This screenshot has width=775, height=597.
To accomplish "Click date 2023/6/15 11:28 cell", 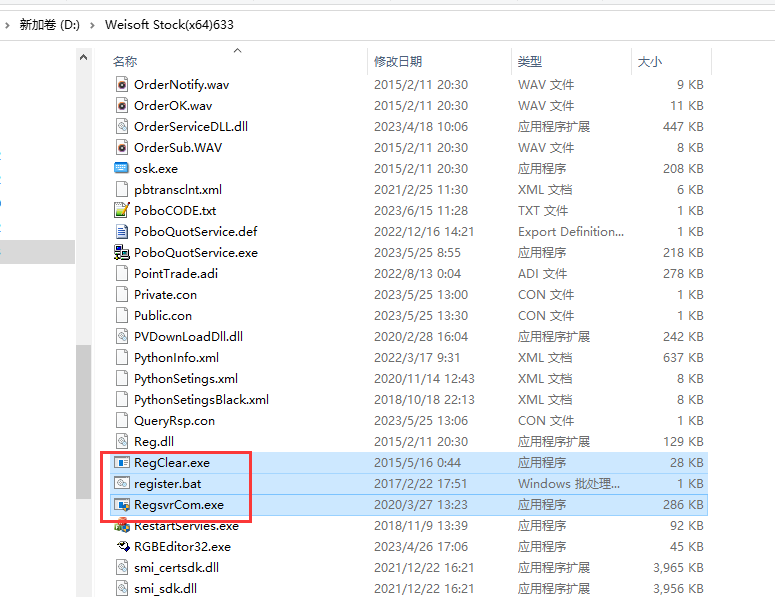I will pyautogui.click(x=421, y=211).
